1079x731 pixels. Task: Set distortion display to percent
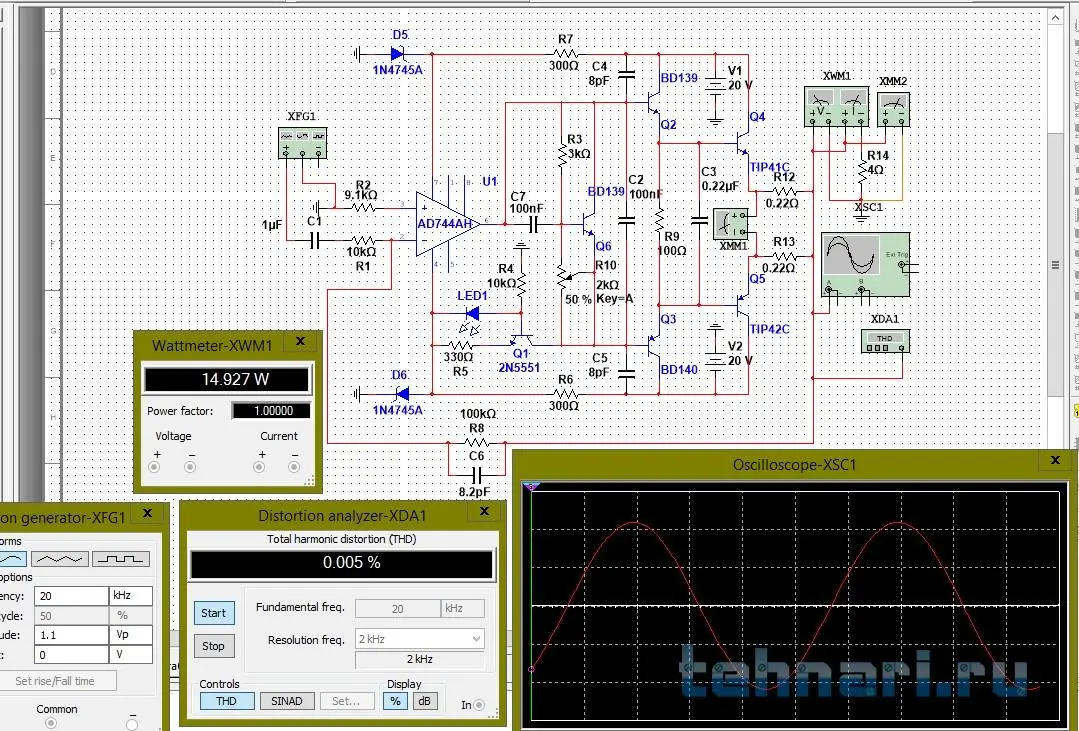[x=395, y=701]
